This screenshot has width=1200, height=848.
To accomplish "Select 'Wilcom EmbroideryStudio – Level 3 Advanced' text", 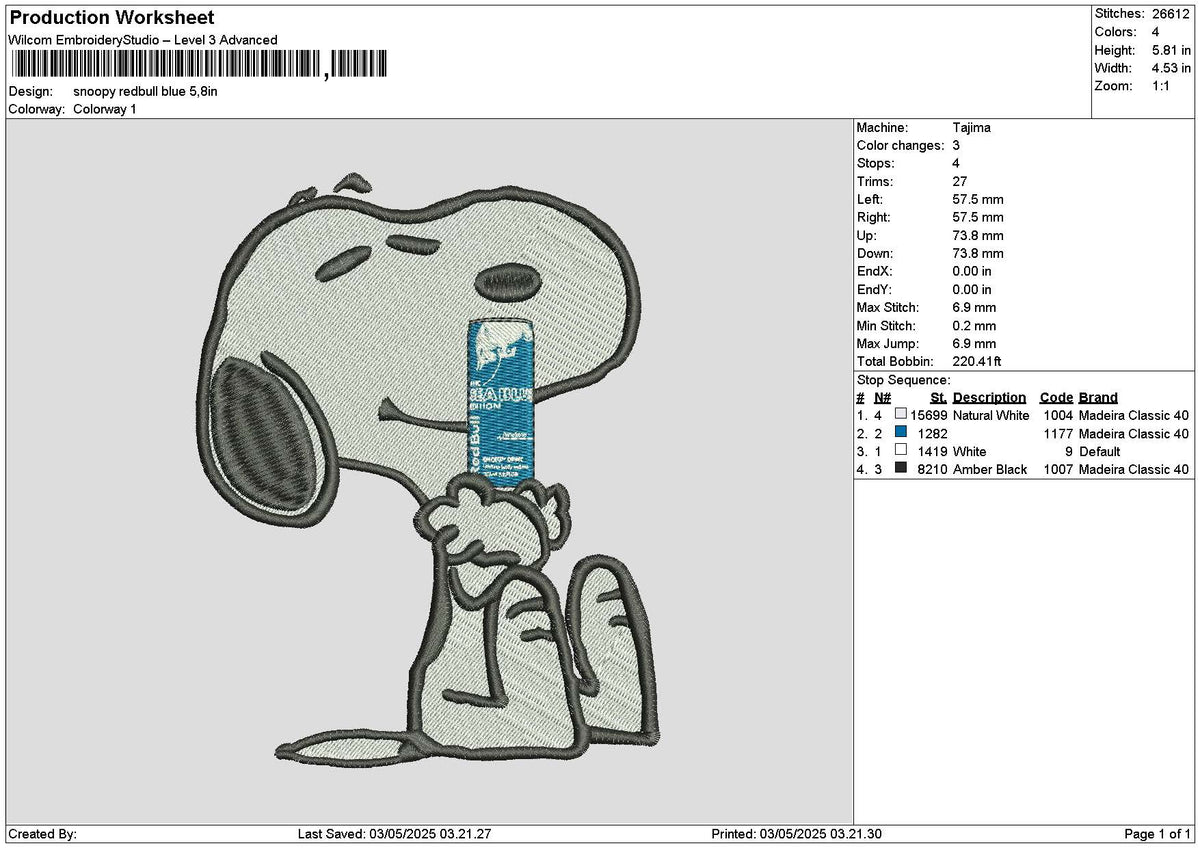I will click(x=143, y=40).
